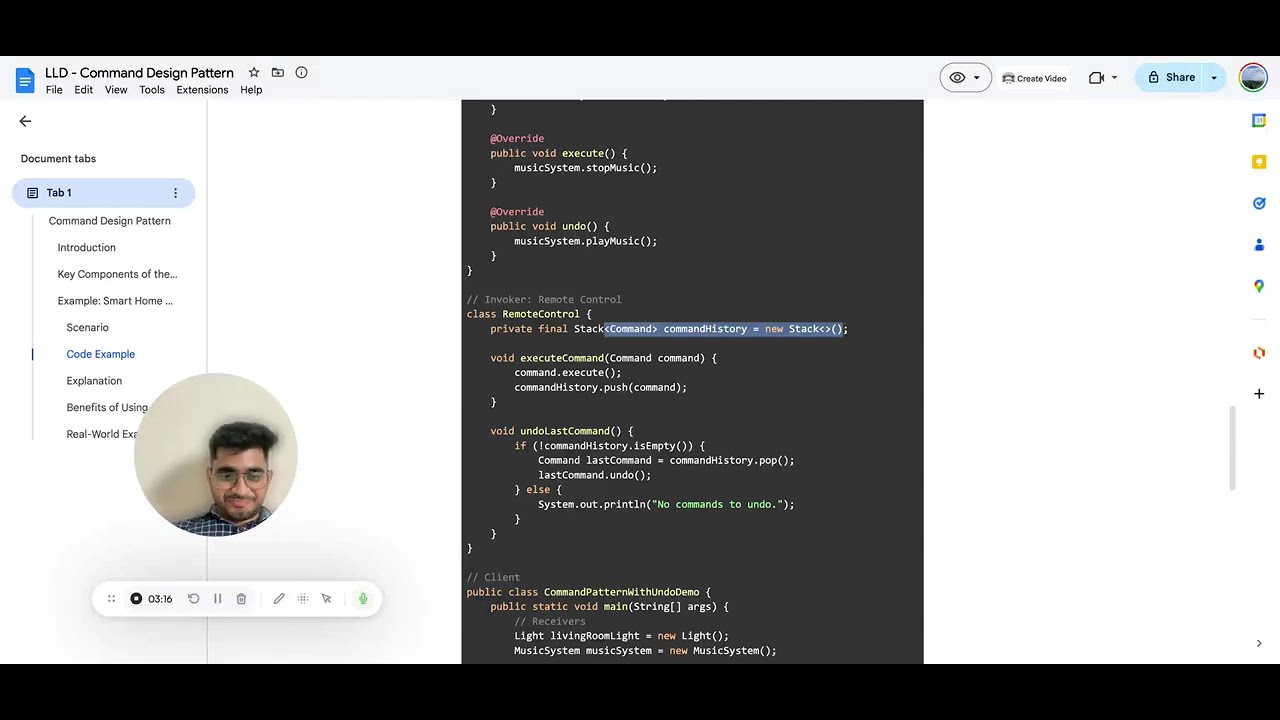Open Google Tasks side panel icon
Viewport: 1280px width, 720px height.
(1259, 203)
